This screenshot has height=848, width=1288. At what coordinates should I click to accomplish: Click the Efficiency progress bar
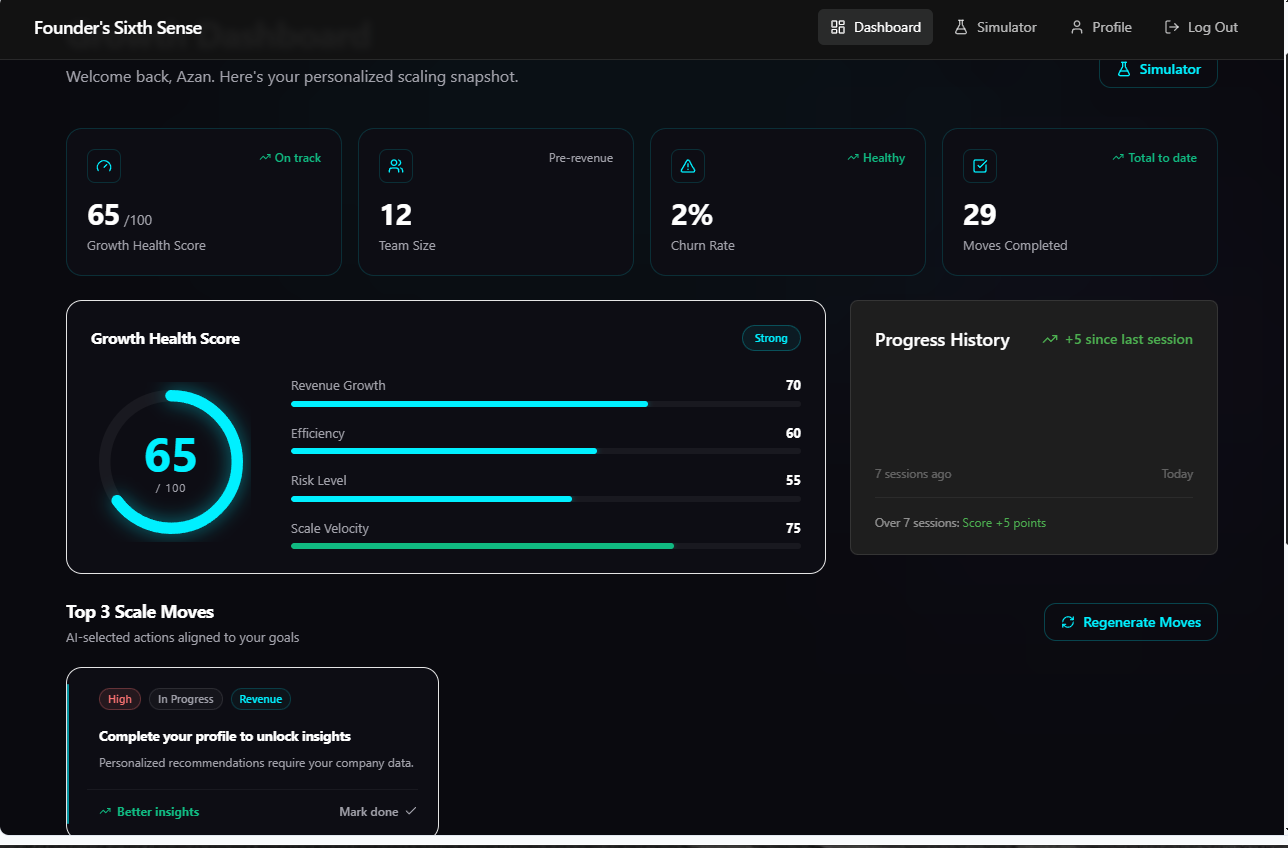point(546,451)
